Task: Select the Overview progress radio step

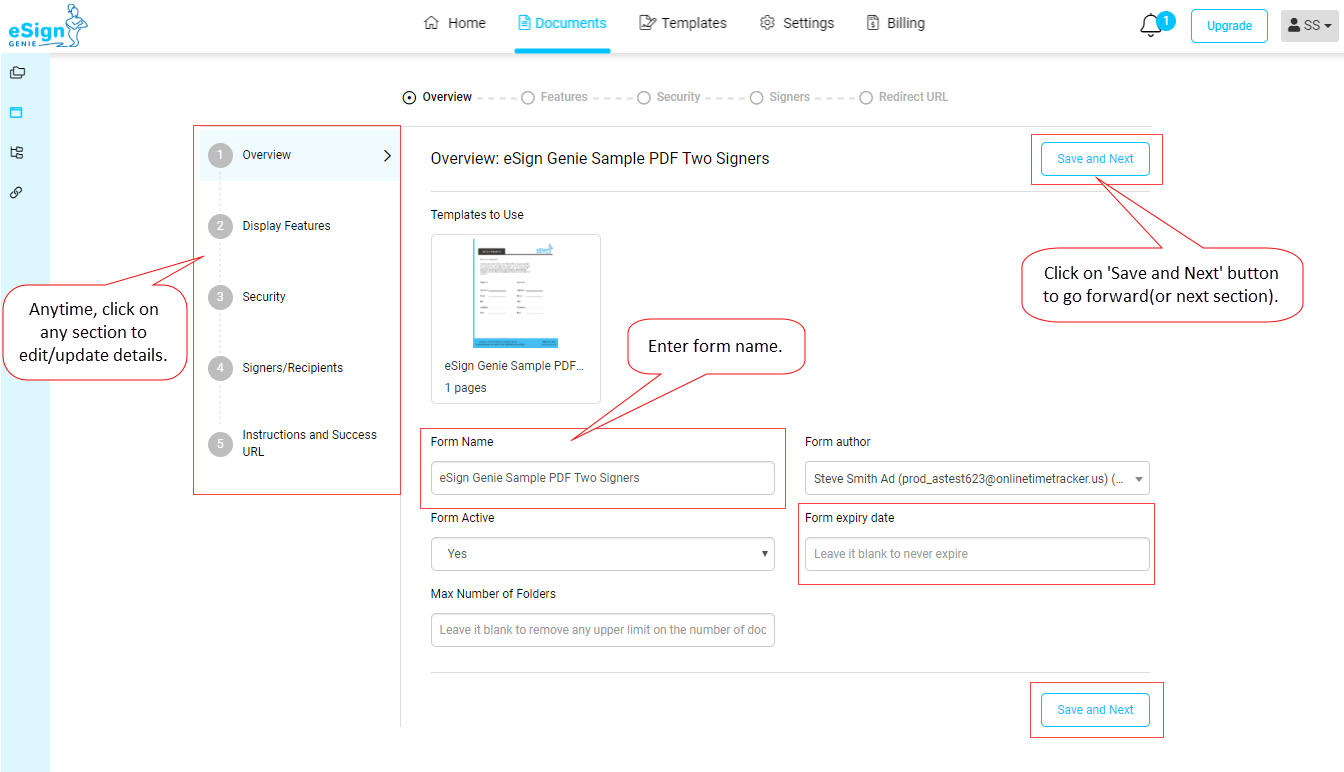Action: (409, 98)
